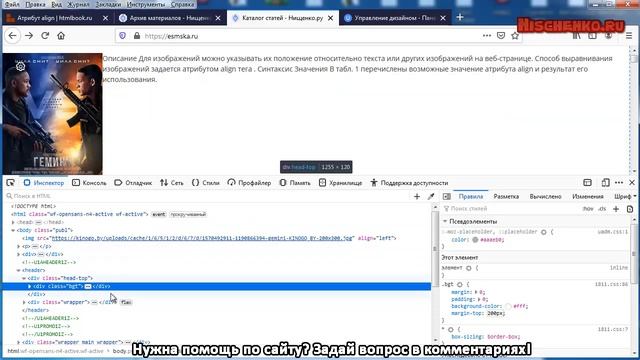Viewport: 640px width, 360px height.
Task: Reload the current page
Action: click(45, 36)
